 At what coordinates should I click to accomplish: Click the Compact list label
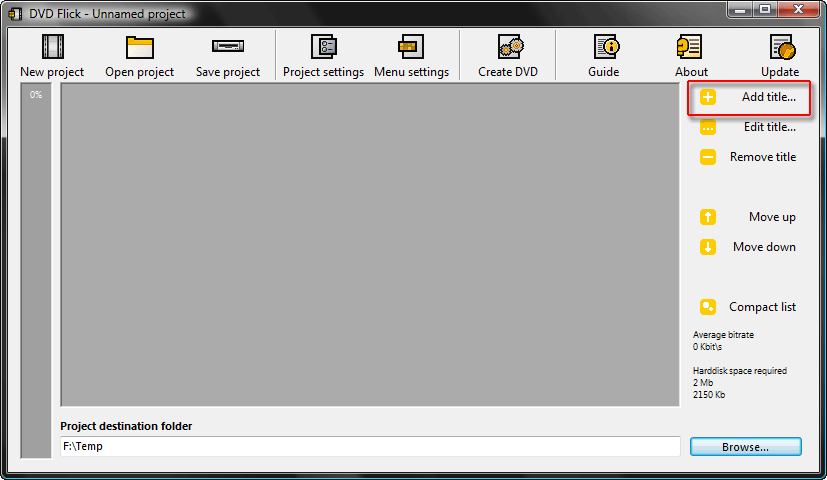click(x=762, y=307)
